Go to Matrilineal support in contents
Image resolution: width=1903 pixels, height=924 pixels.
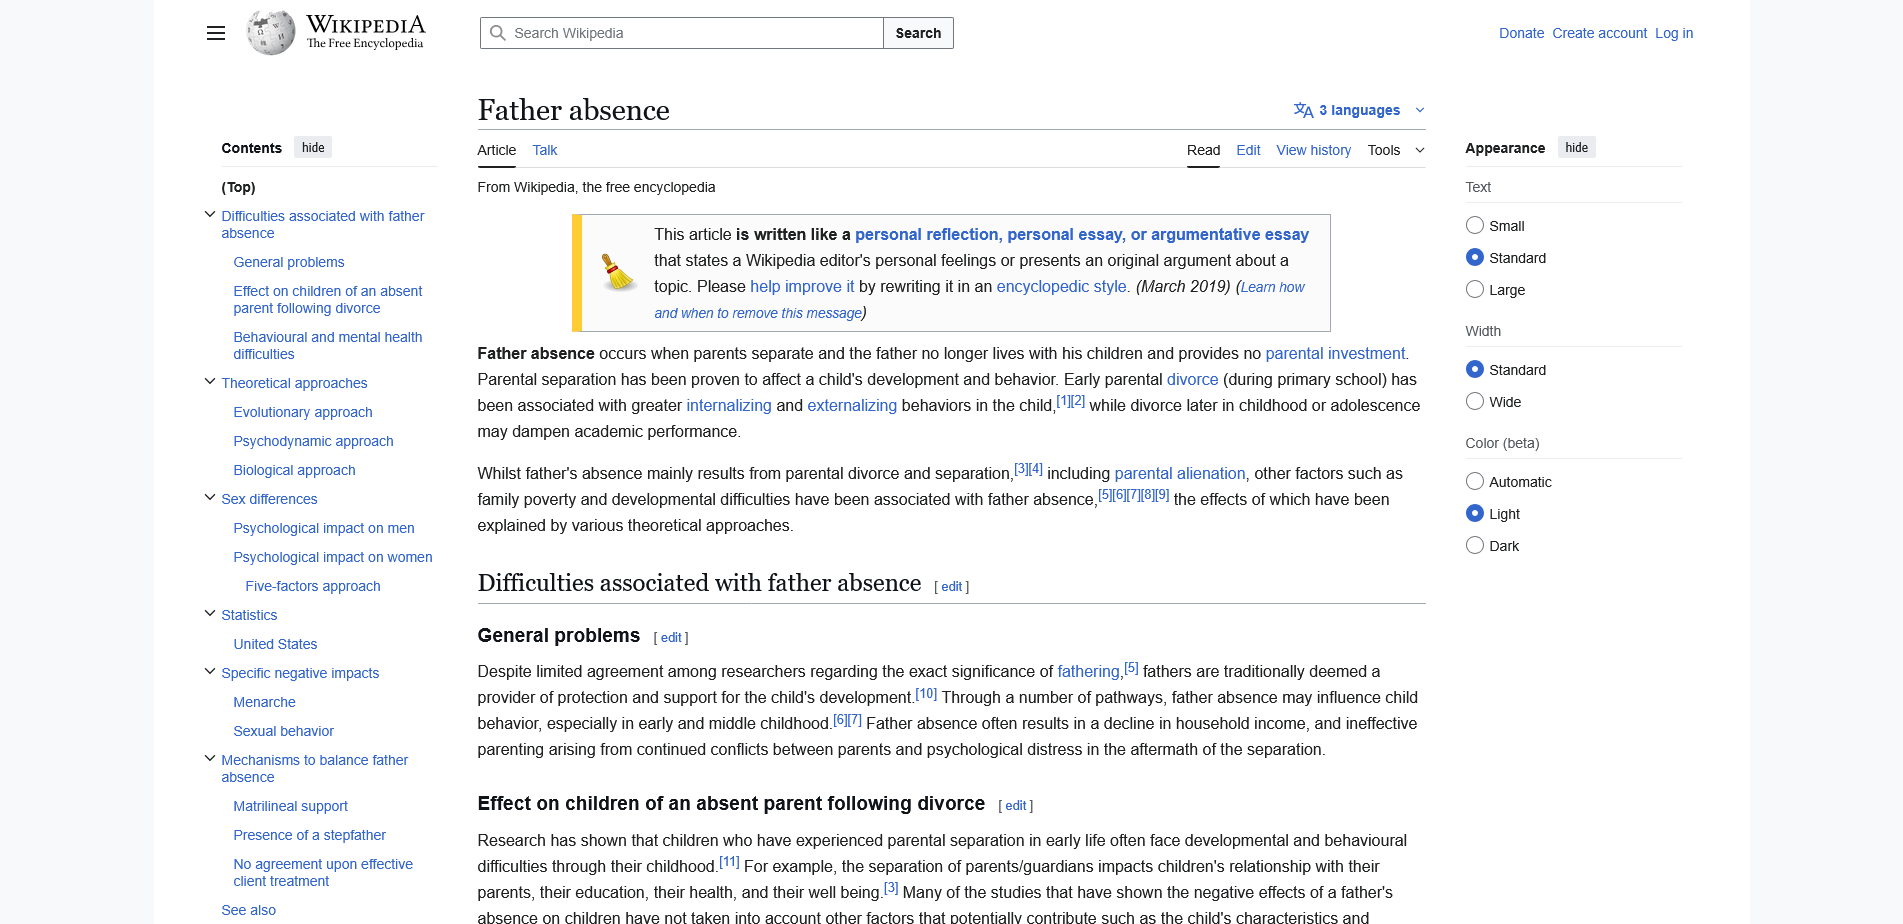(x=291, y=806)
